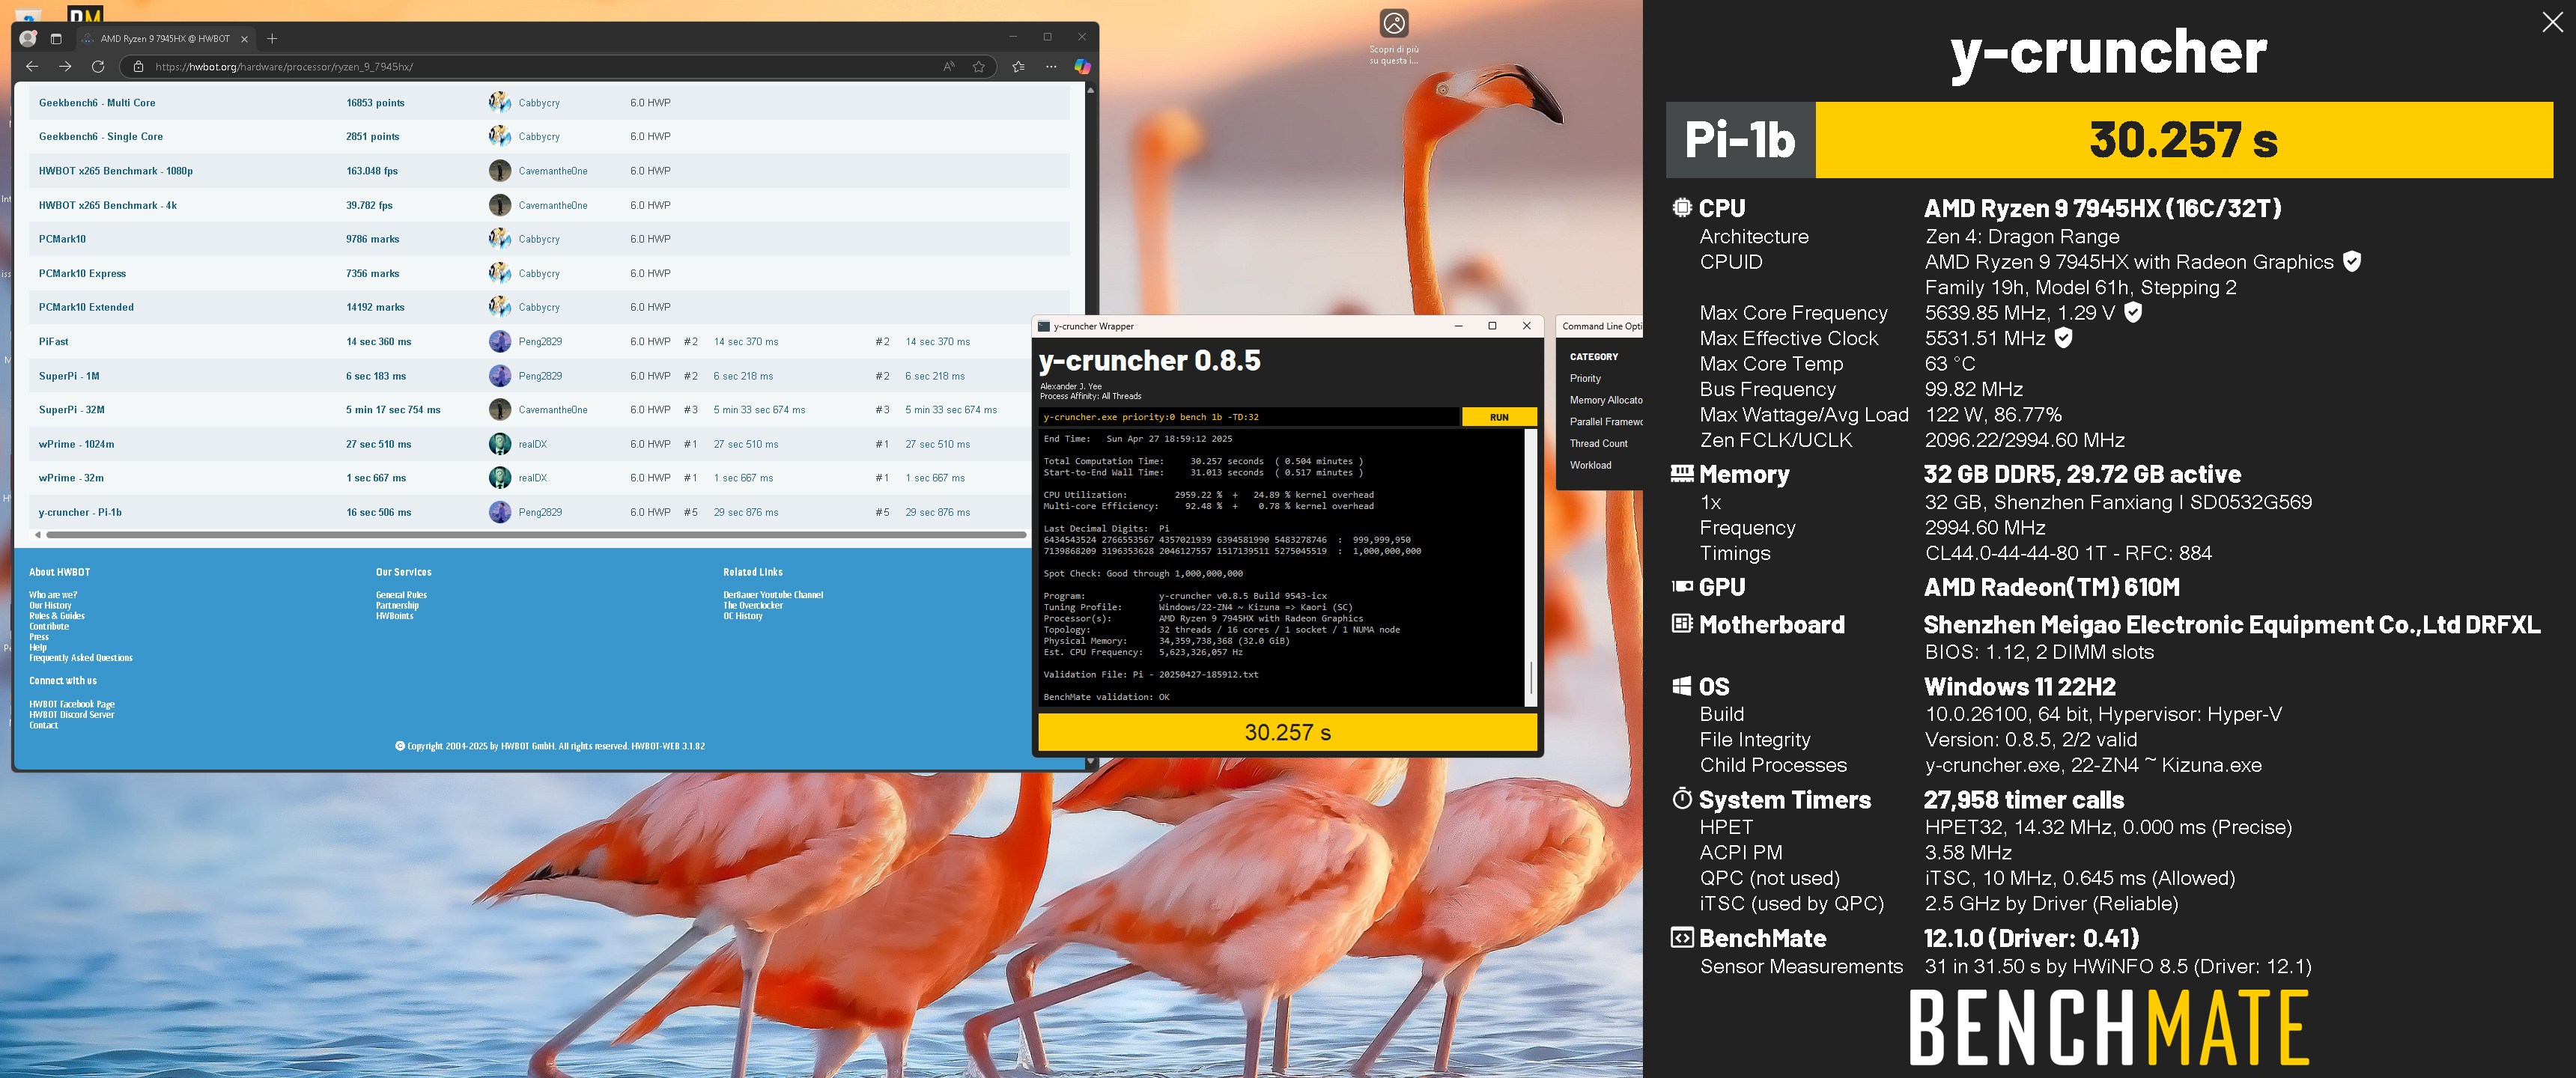The image size is (2576, 1078).
Task: Click the System Timers stopwatch icon
Action: pos(1682,798)
